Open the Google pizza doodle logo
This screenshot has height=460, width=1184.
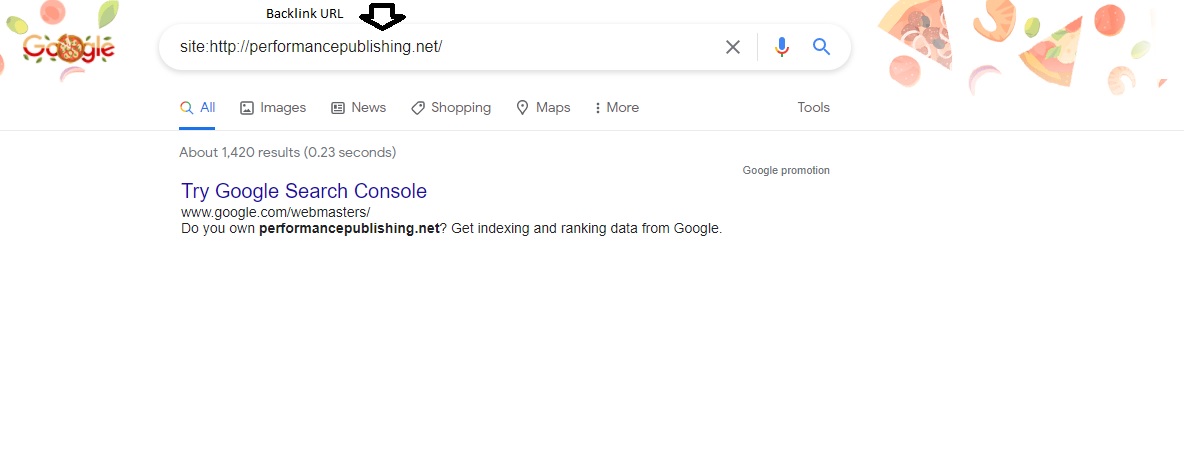(x=69, y=47)
